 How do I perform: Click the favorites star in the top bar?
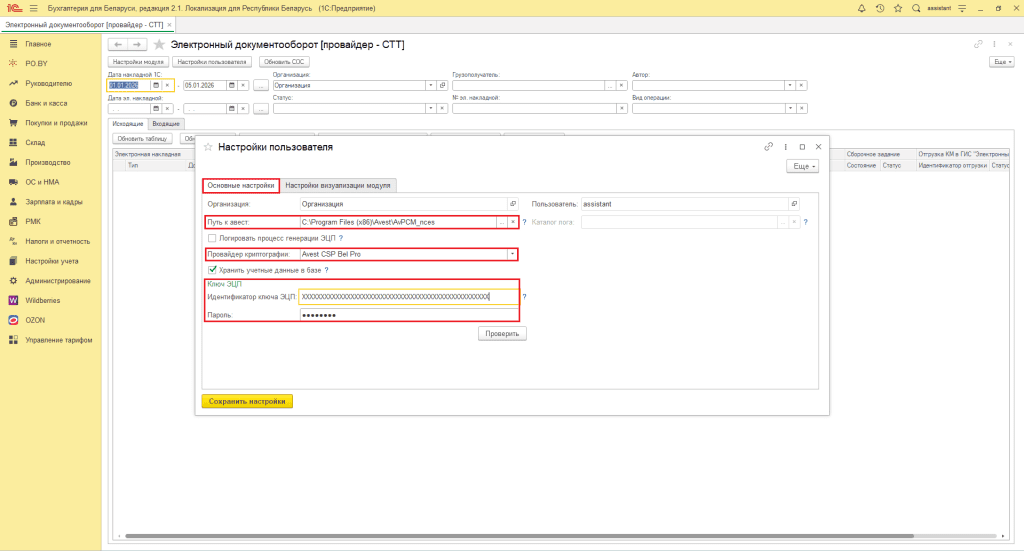[x=896, y=8]
